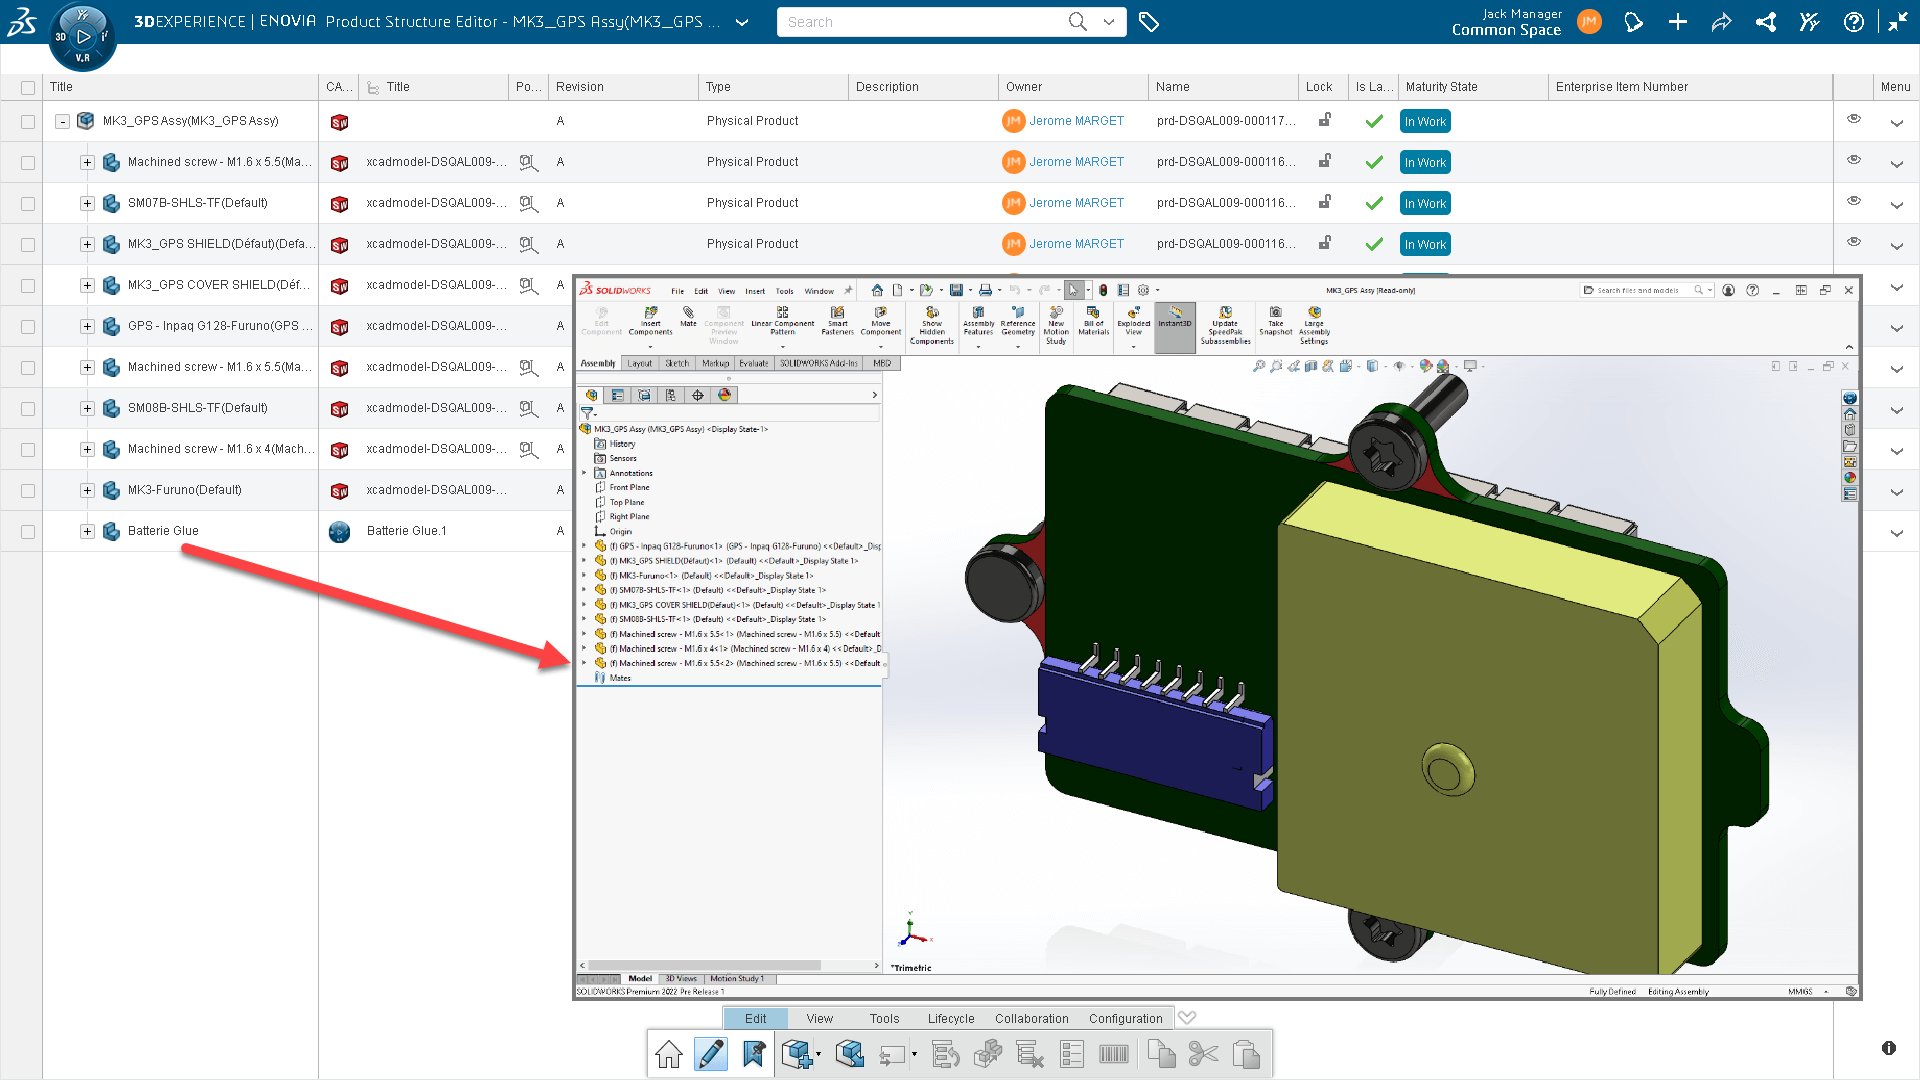This screenshot has width=1920, height=1080.
Task: Toggle visibility eye for MK3_GPS SHIELD row
Action: pos(1854,242)
